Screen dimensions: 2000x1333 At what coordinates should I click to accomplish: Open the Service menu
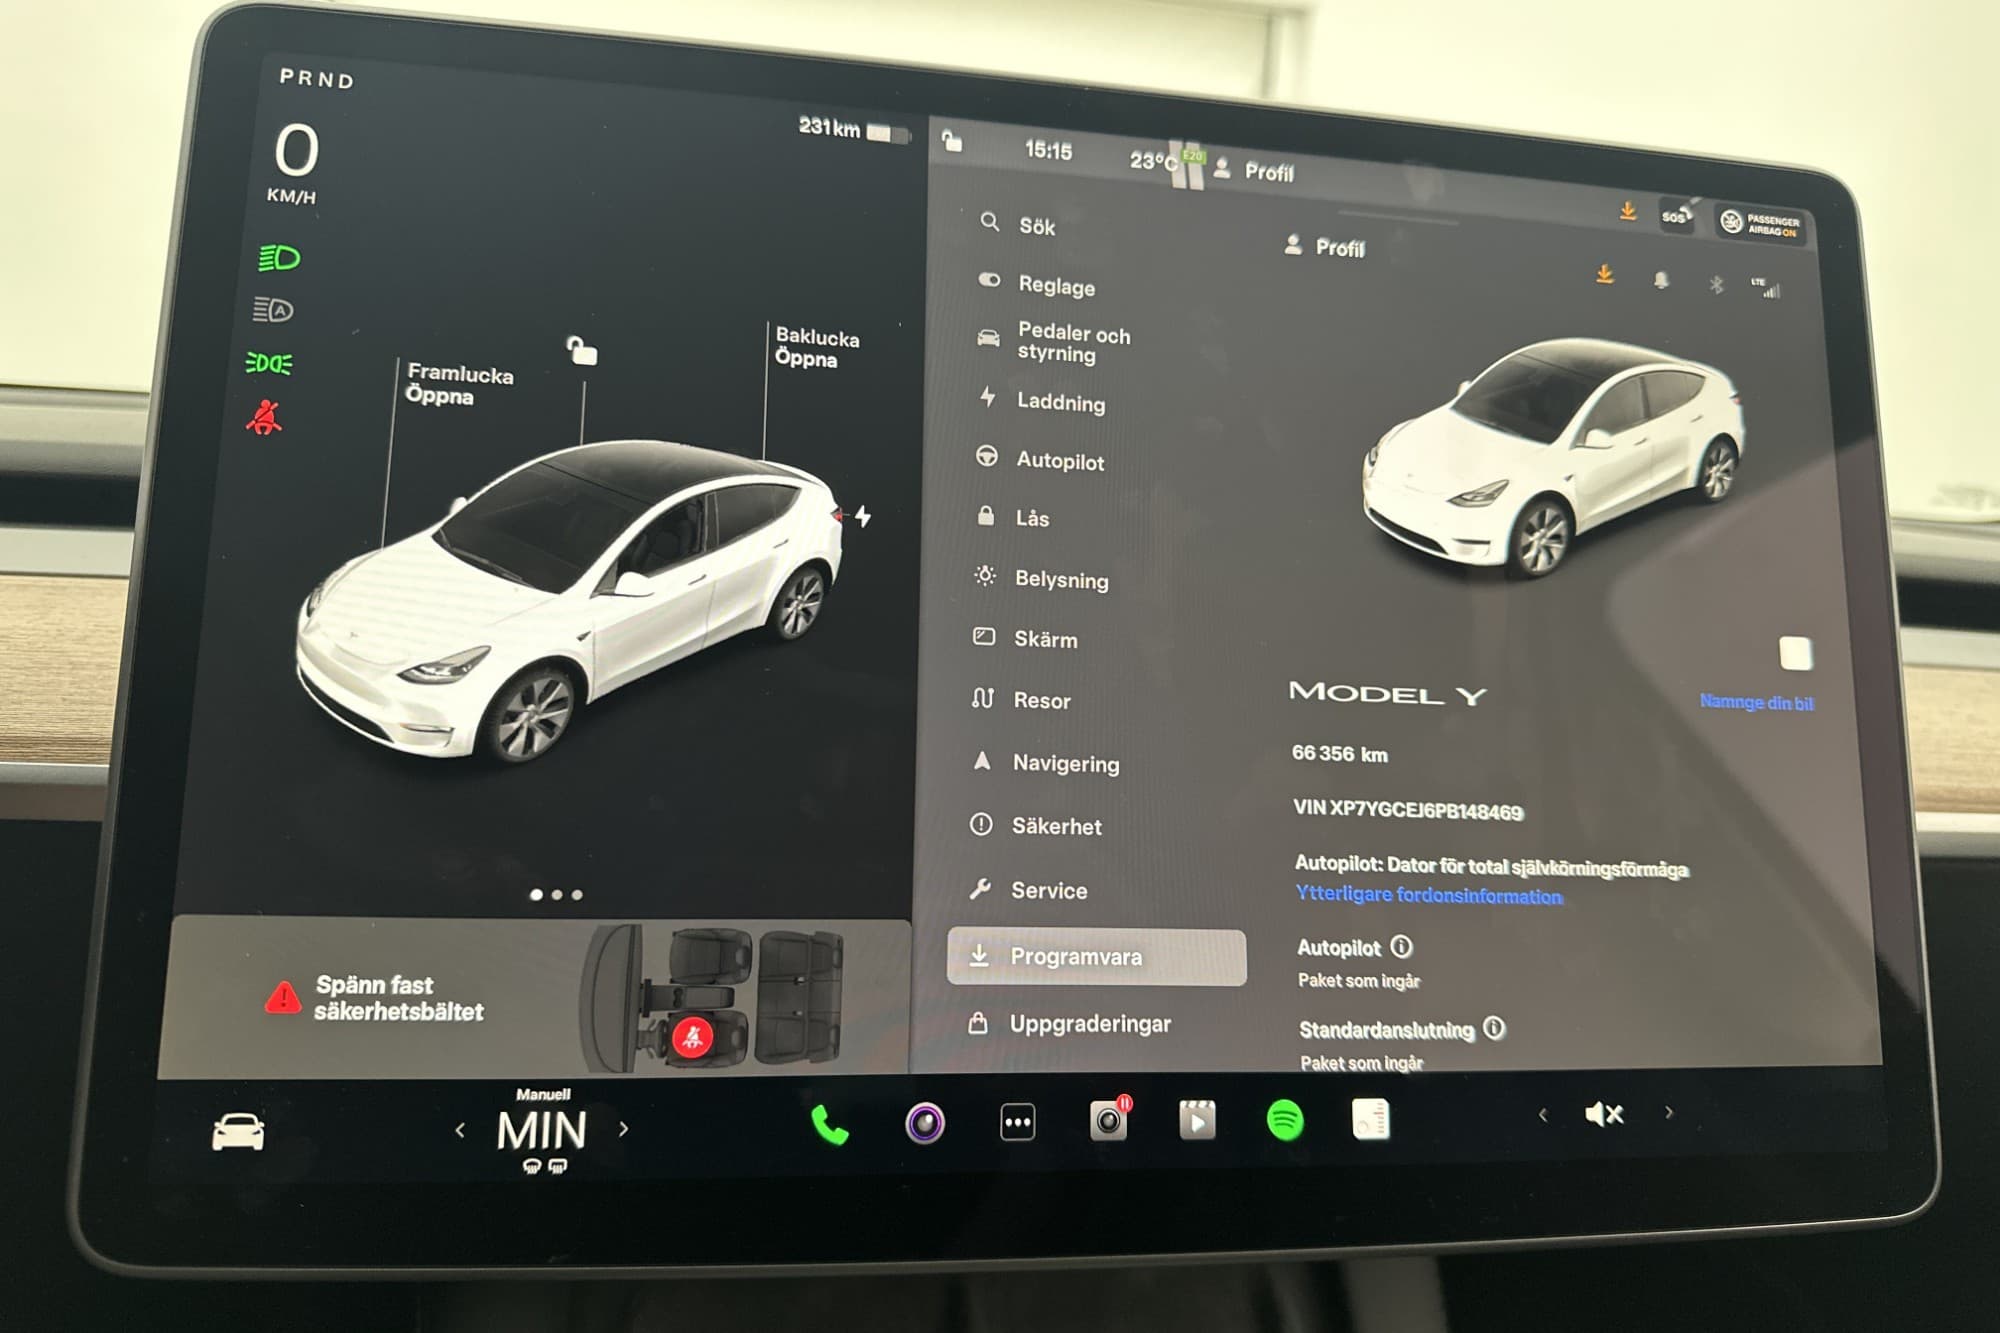coord(1028,889)
